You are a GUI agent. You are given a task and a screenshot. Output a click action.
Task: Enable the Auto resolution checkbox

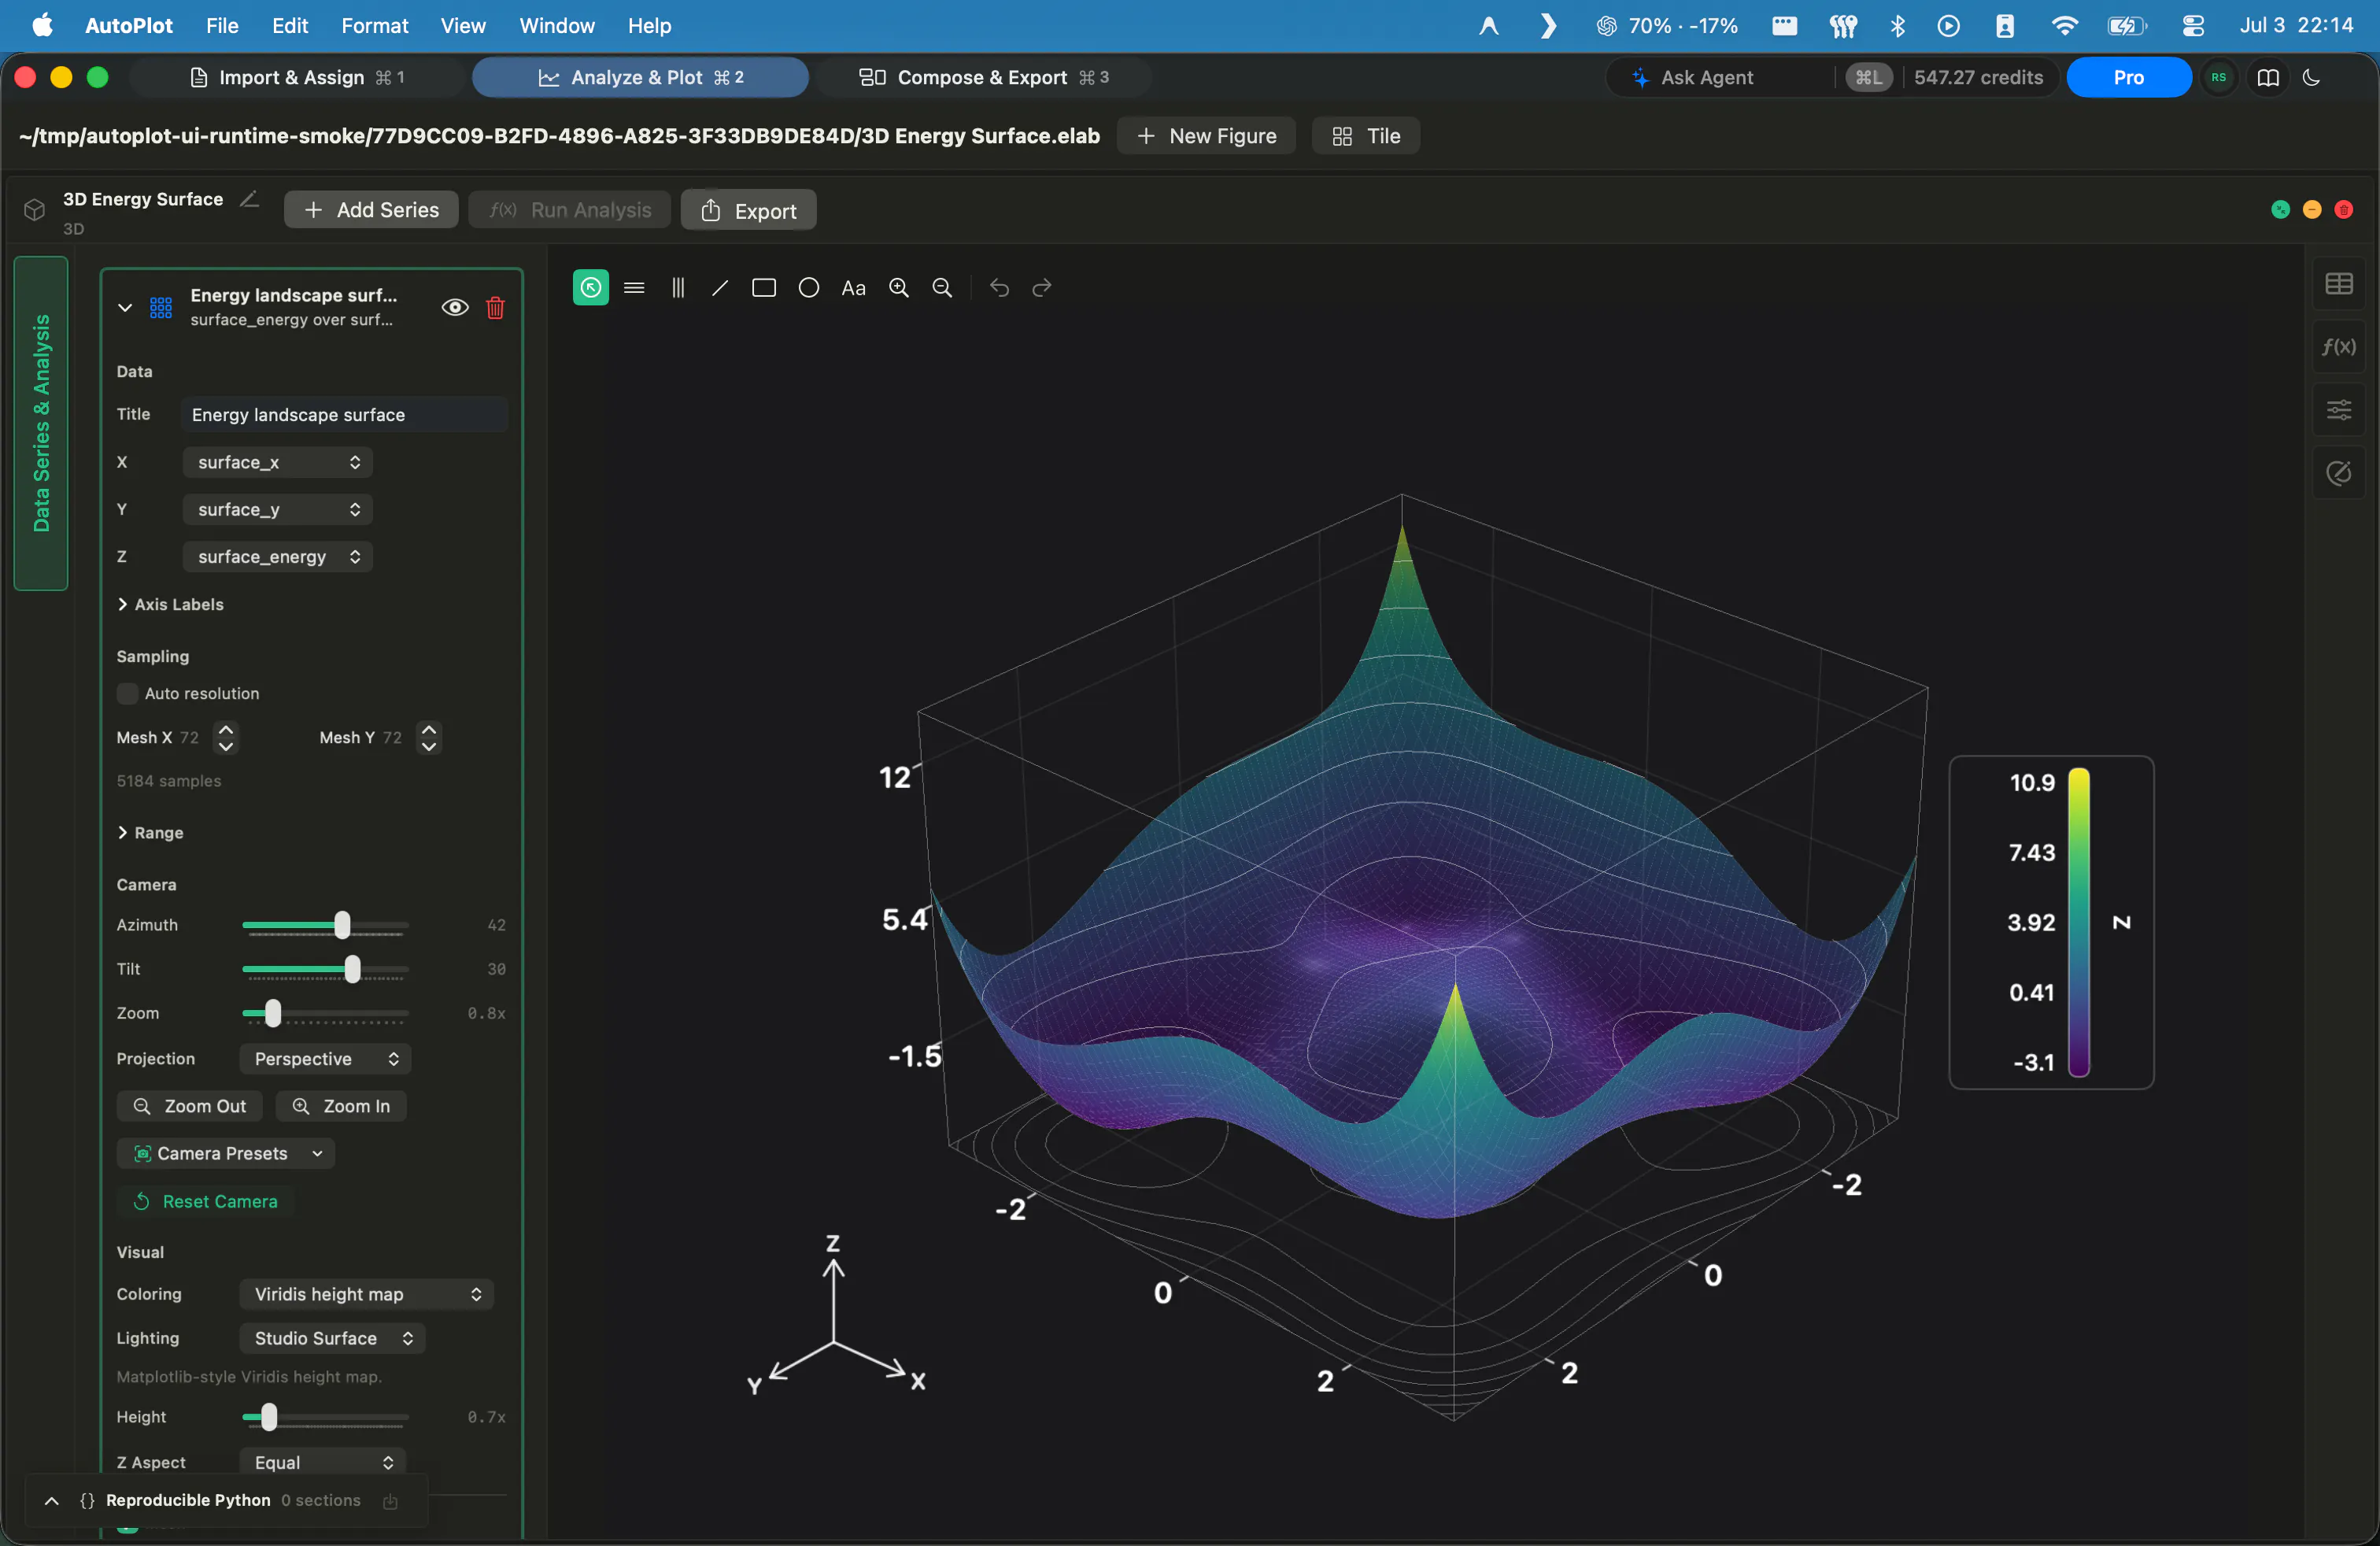coord(127,694)
